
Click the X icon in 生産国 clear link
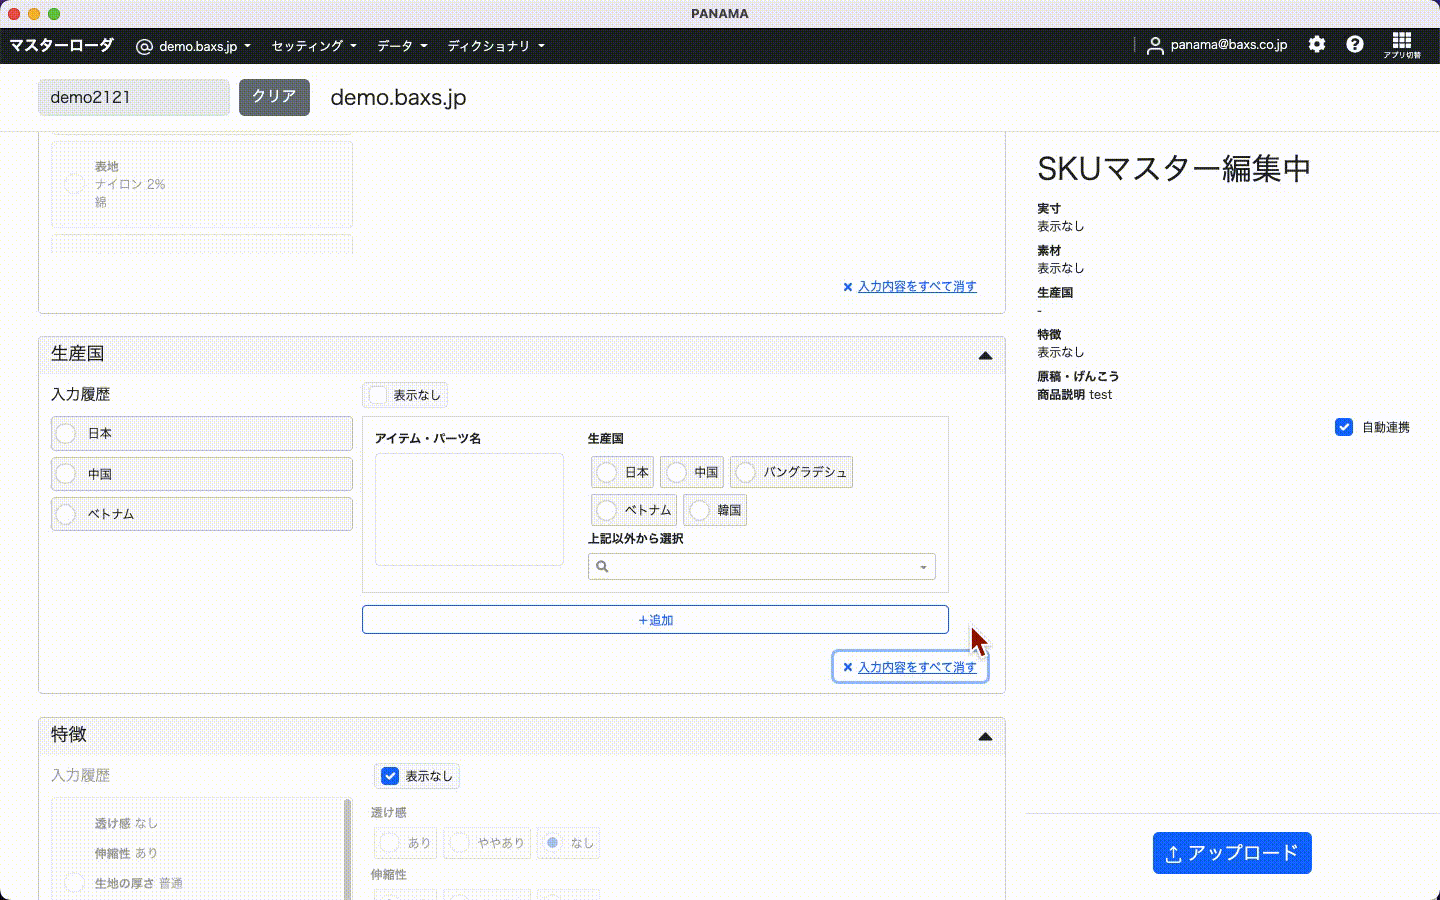(x=847, y=667)
